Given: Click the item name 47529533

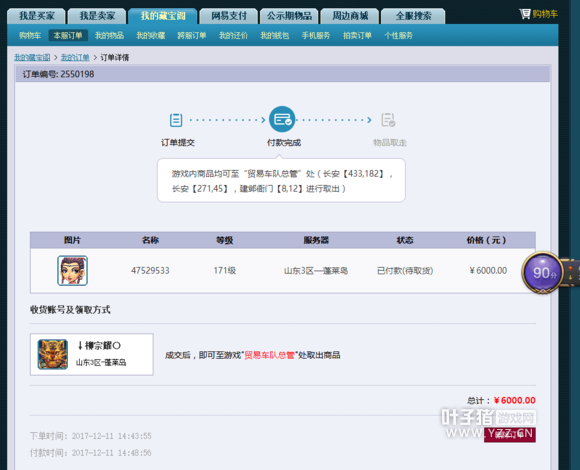Looking at the screenshot, I should point(150,271).
